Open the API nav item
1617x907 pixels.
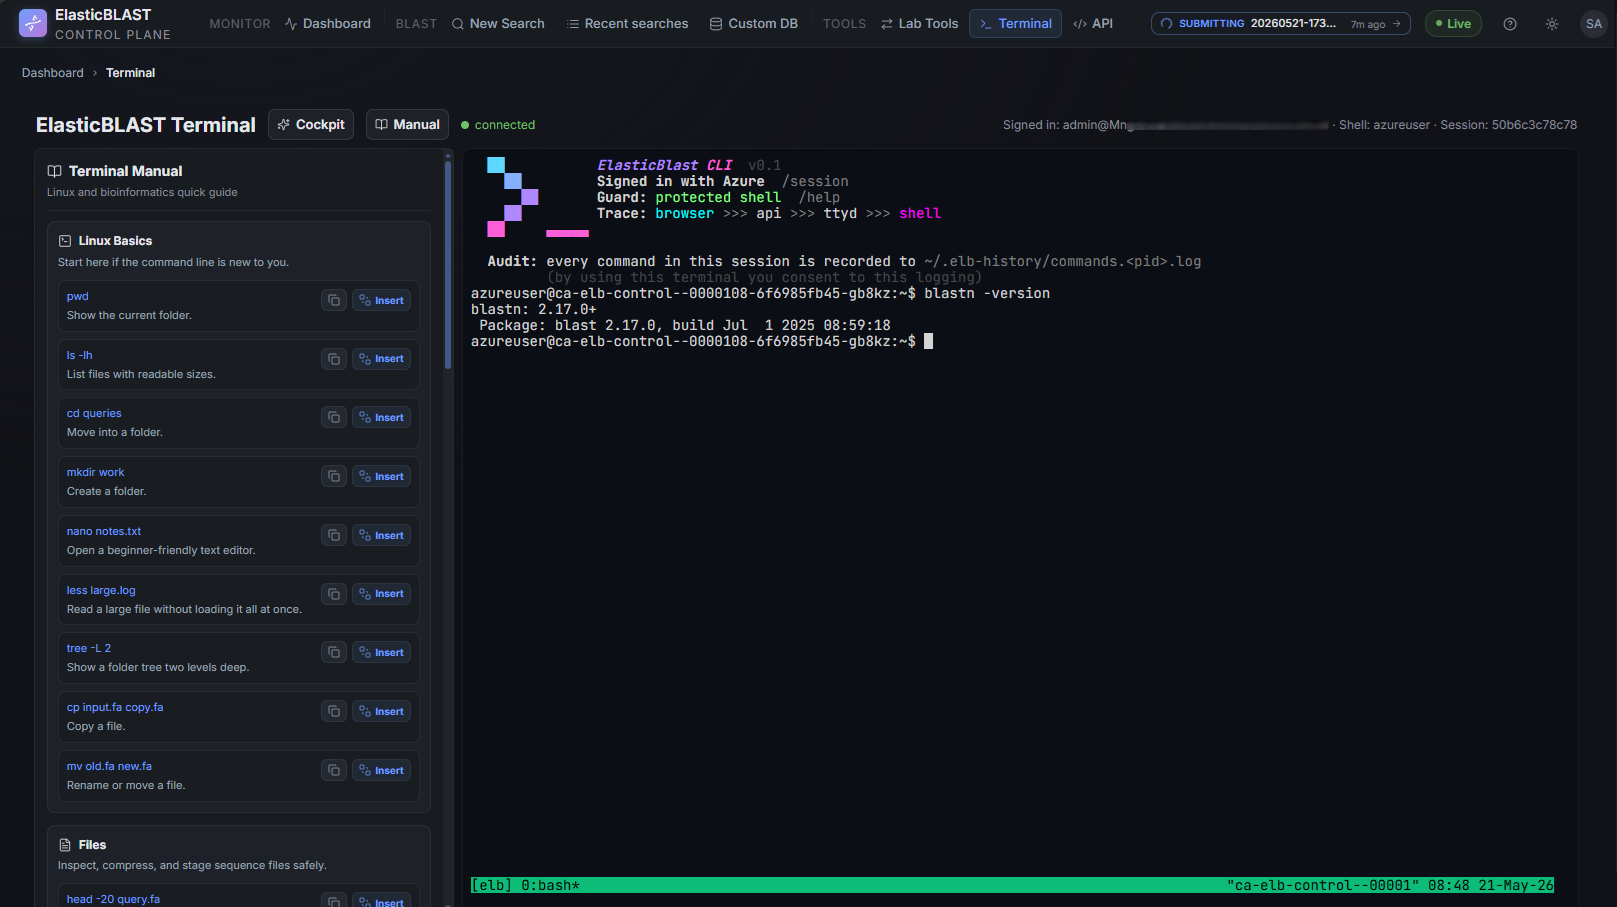pyautogui.click(x=1092, y=24)
